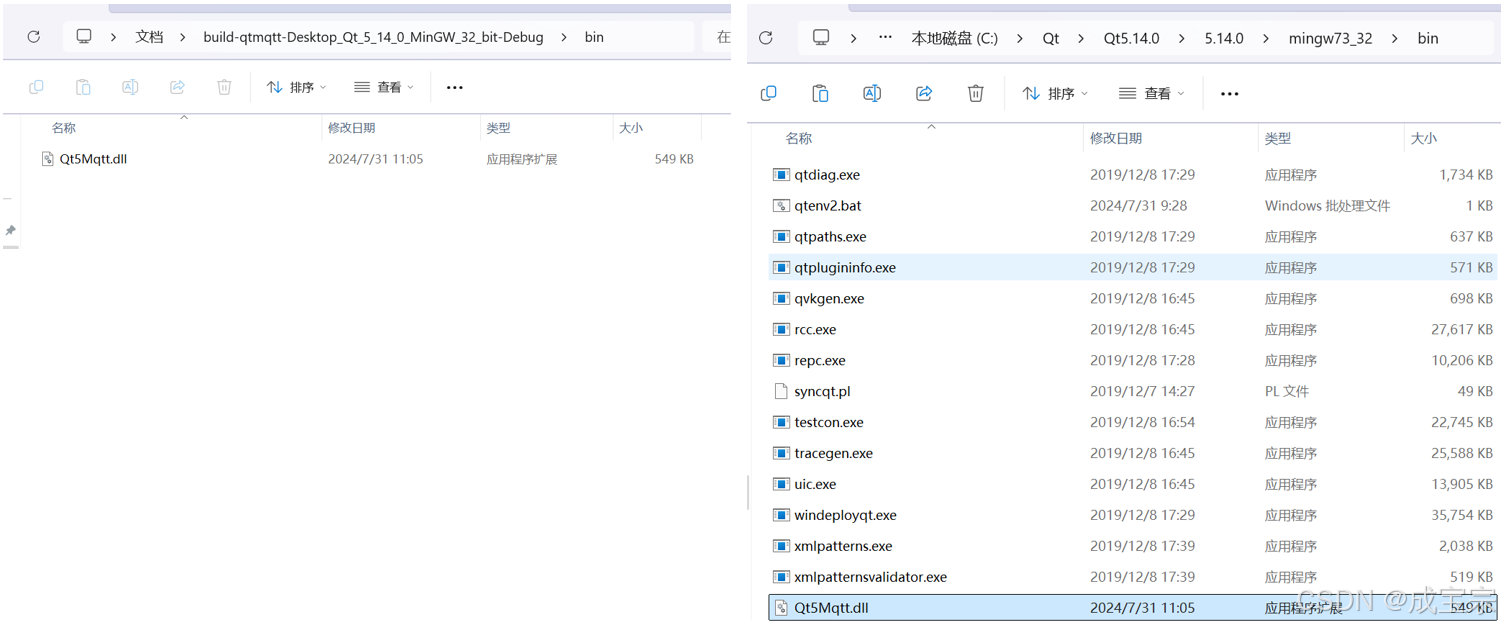Image resolution: width=1501 pixels, height=627 pixels.
Task: Click Rename icon in left window toolbar
Action: [x=130, y=87]
